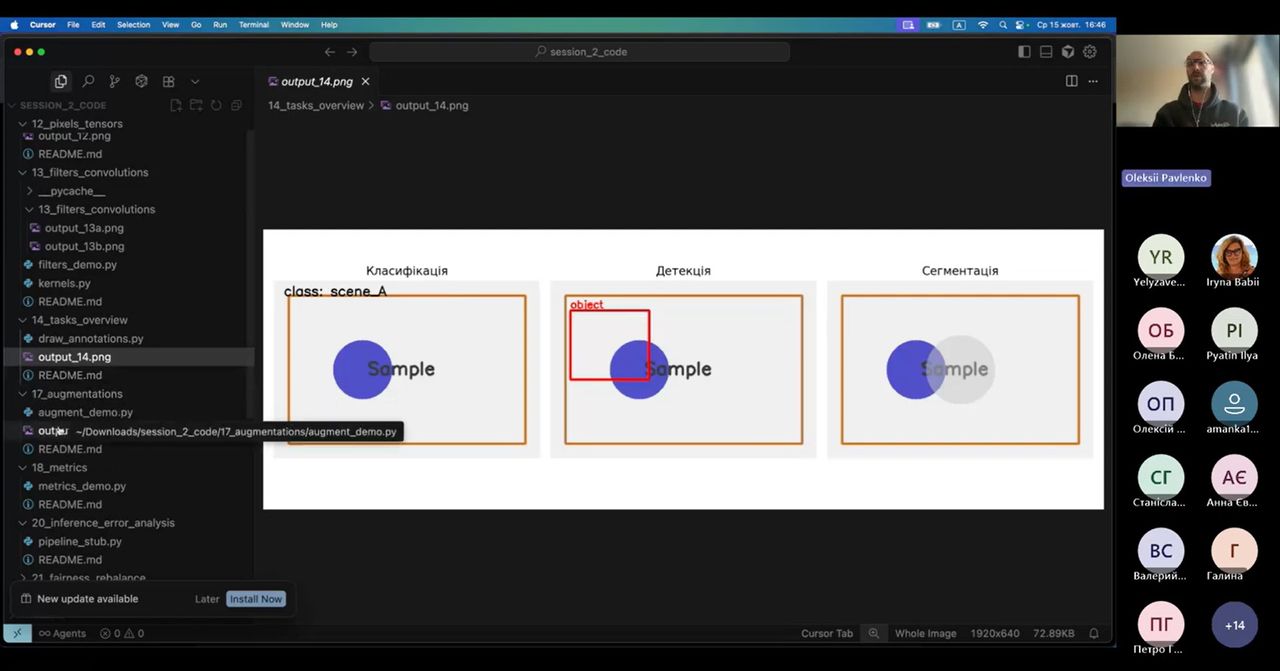Dismiss update with Later button

pyautogui.click(x=207, y=599)
